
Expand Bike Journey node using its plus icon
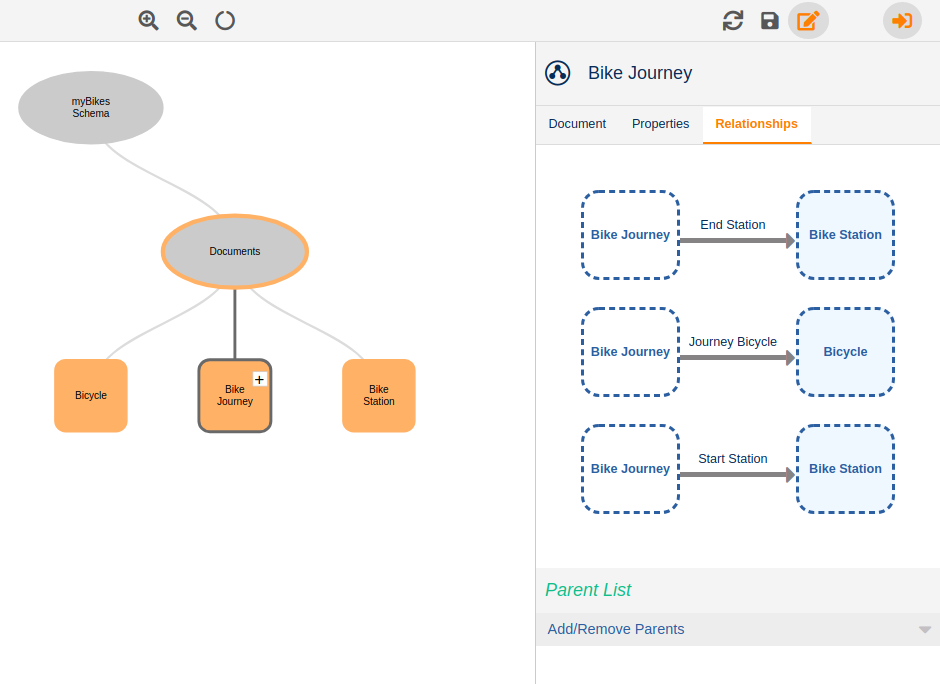coord(259,379)
